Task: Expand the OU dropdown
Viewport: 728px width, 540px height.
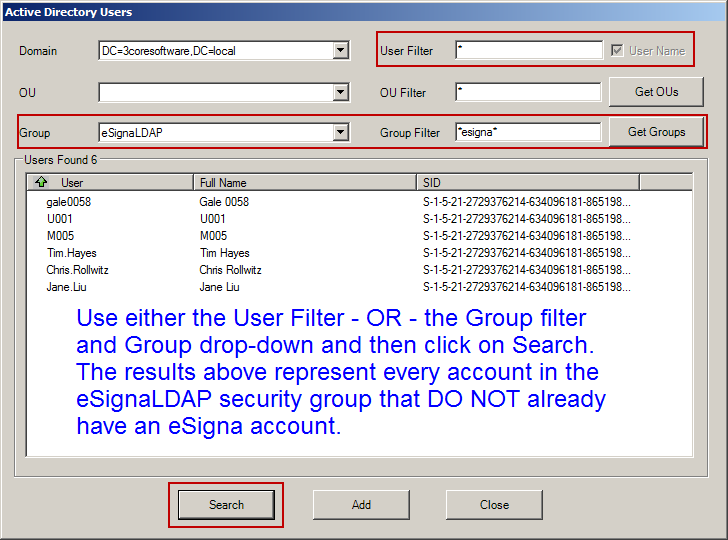Action: pos(341,92)
